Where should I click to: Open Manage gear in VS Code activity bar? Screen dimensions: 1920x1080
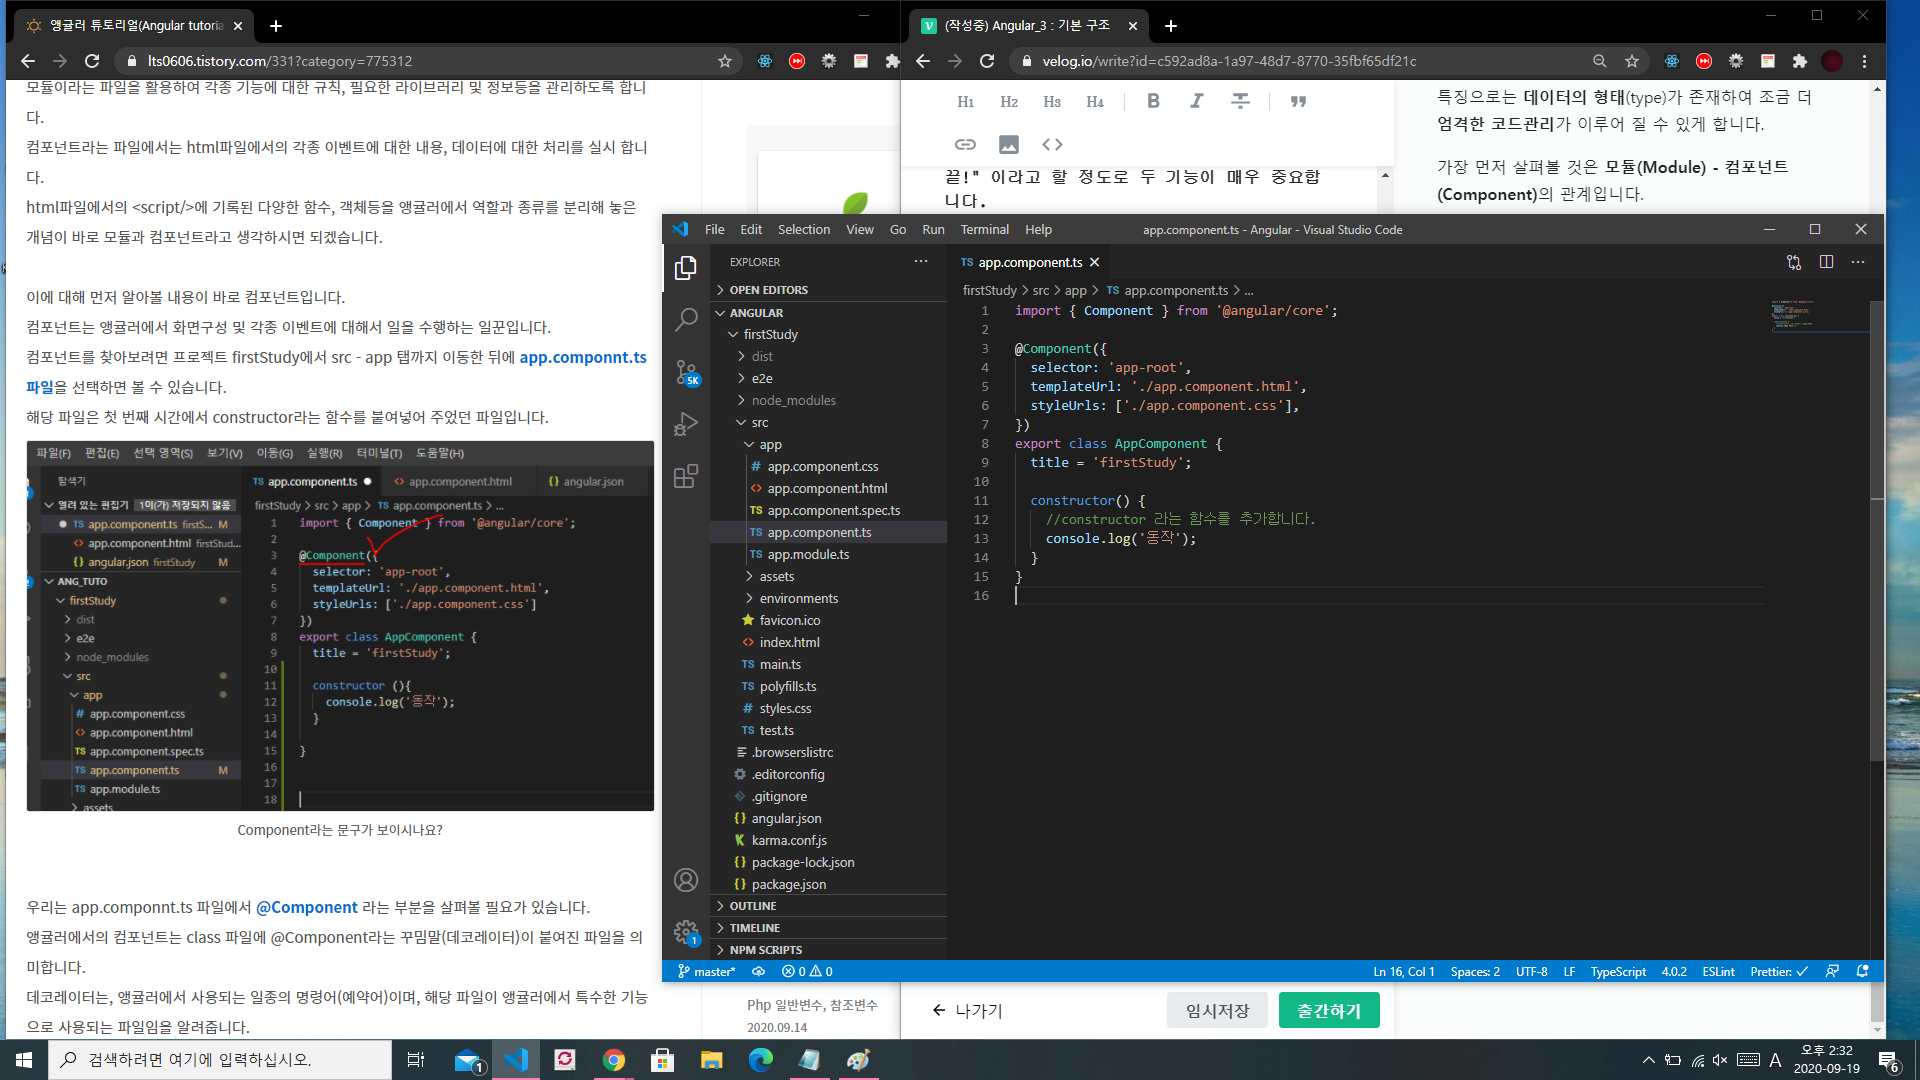(686, 932)
